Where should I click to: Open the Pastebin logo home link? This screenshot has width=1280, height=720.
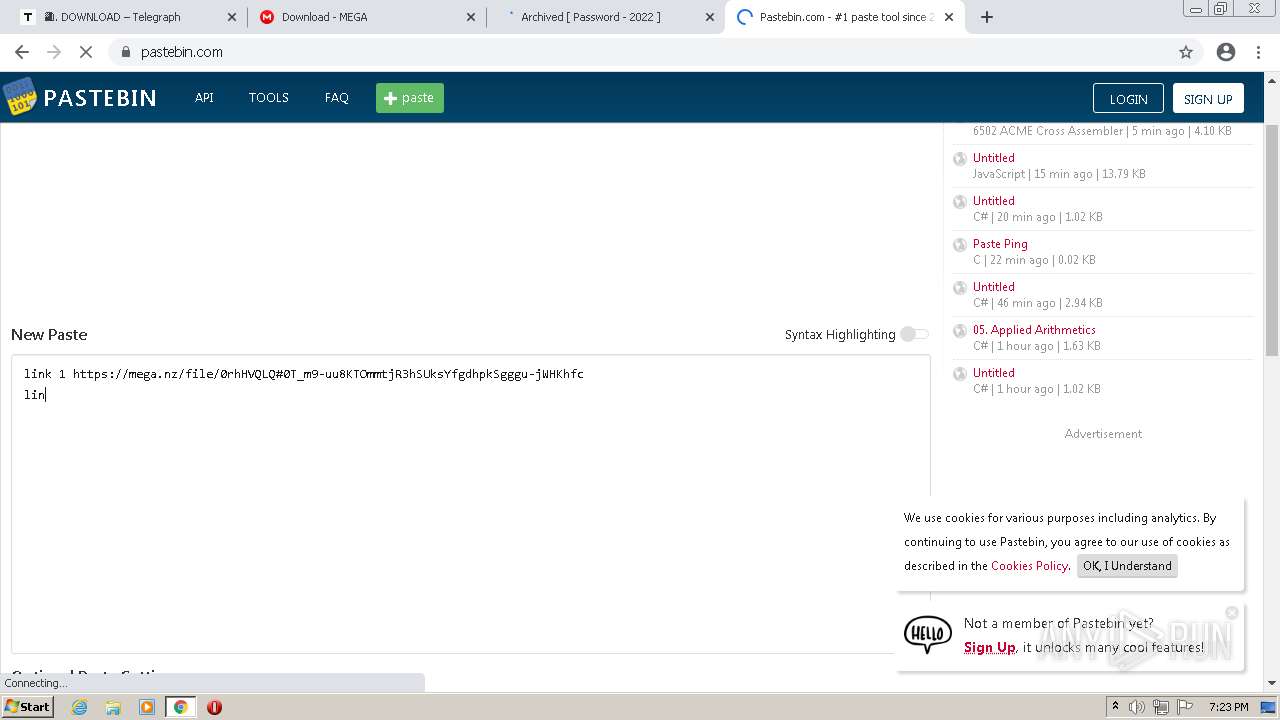(x=80, y=97)
